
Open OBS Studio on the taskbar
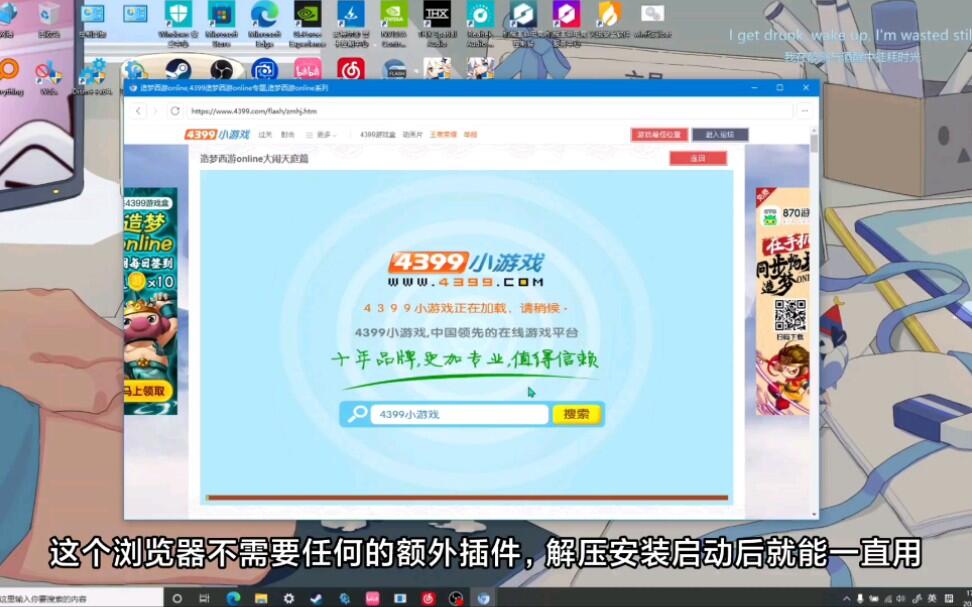pos(456,599)
